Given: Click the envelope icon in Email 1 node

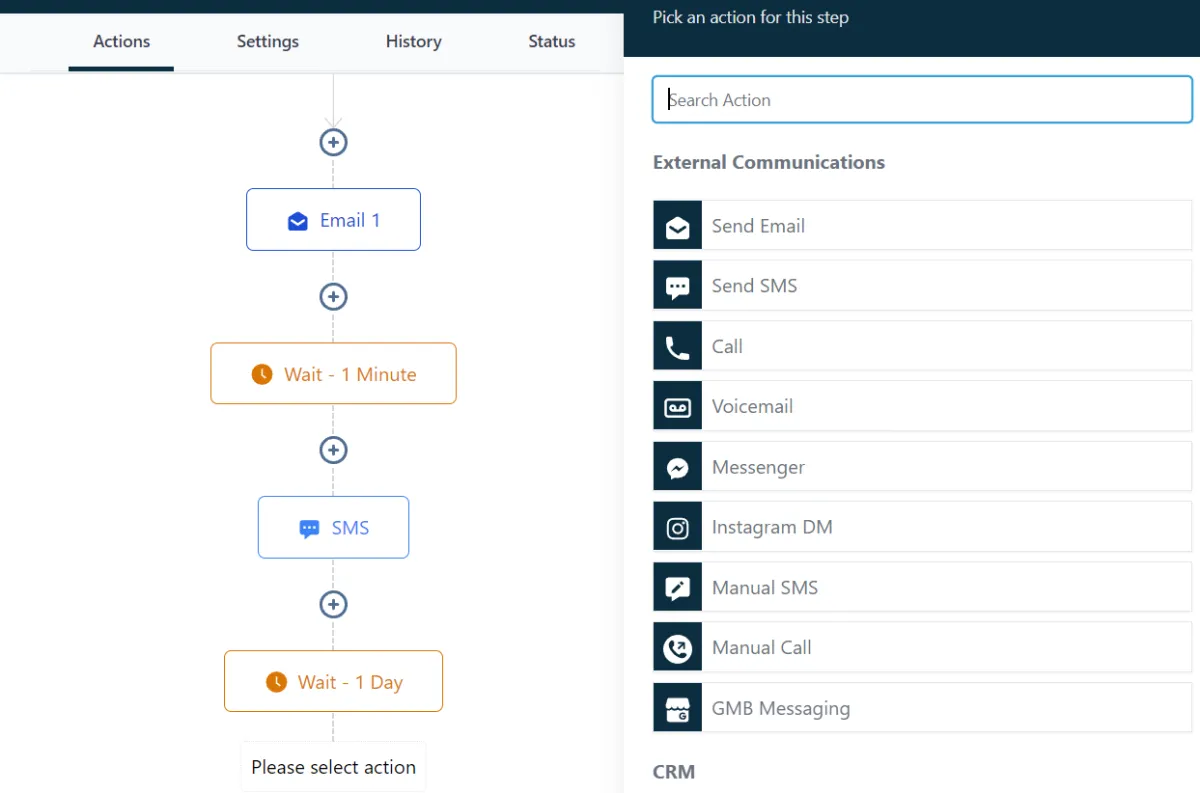Looking at the screenshot, I should [x=298, y=221].
